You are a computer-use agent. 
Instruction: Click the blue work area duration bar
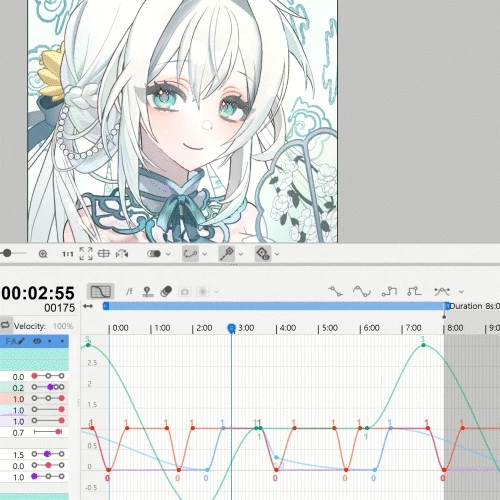point(275,306)
